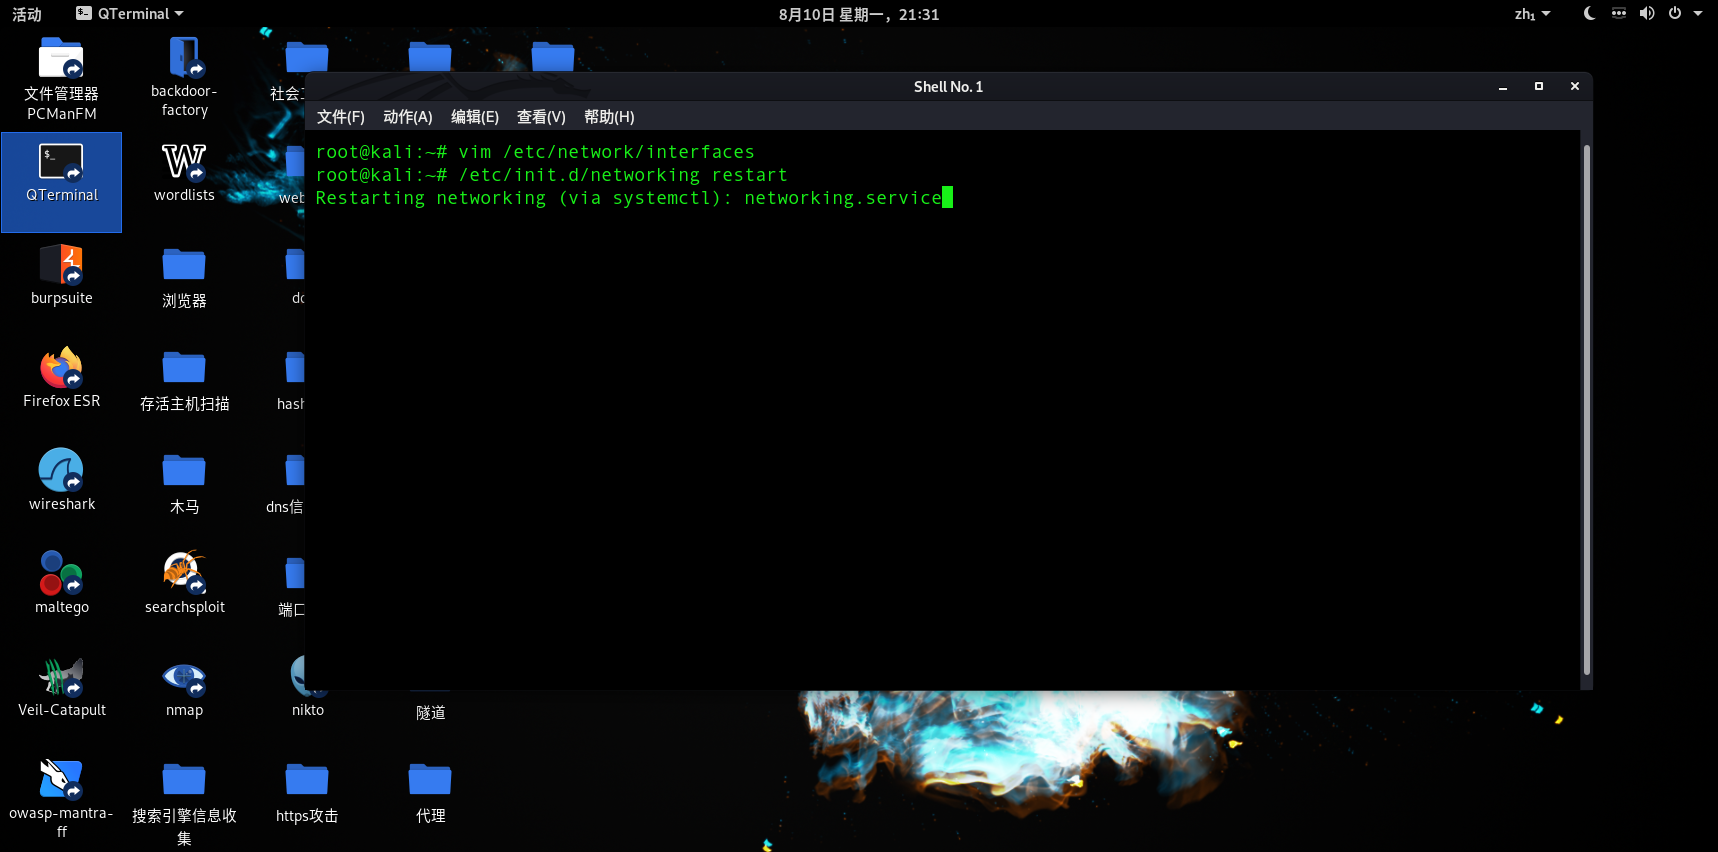The image size is (1718, 852).
Task: Open nmap desktop shortcut
Action: point(184,688)
